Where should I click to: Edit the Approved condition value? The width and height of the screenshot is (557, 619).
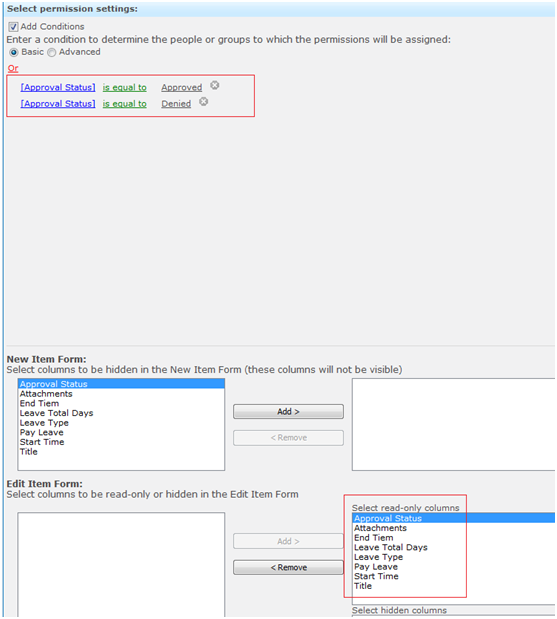click(x=182, y=87)
